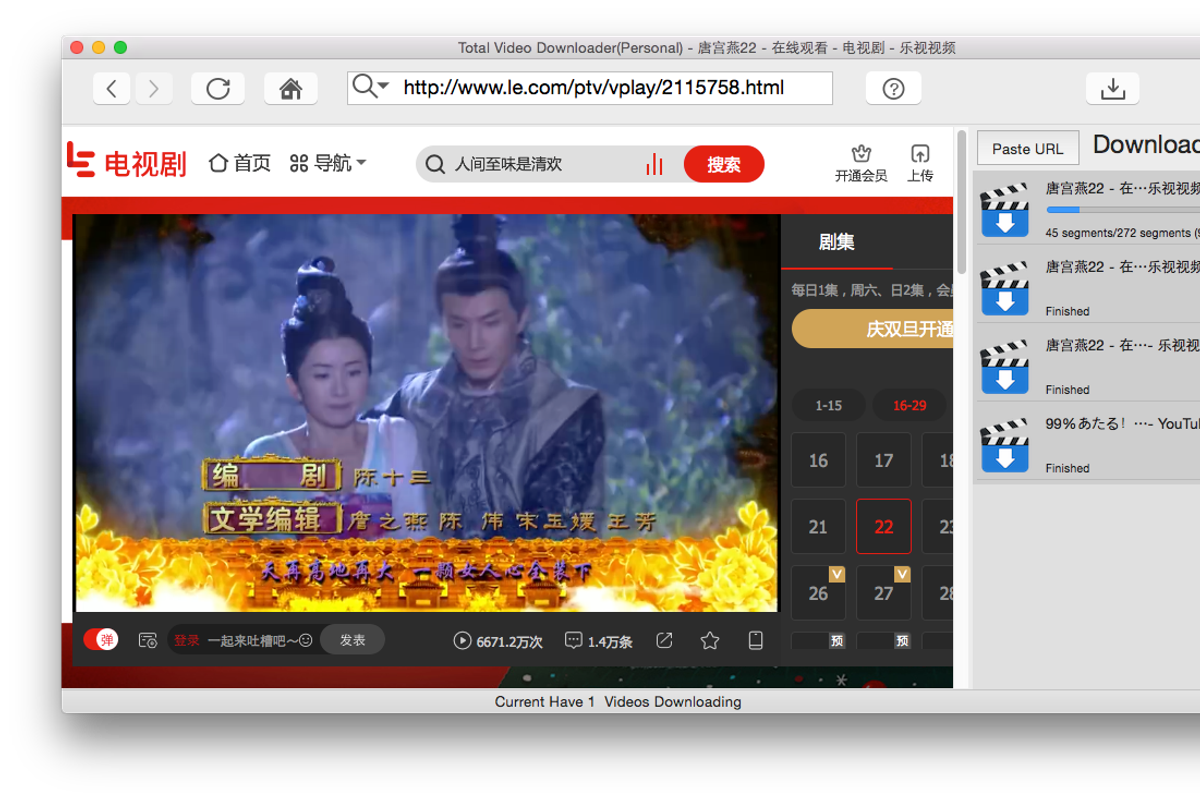
Task: View the 6671.2万次 play count
Action: [x=498, y=641]
